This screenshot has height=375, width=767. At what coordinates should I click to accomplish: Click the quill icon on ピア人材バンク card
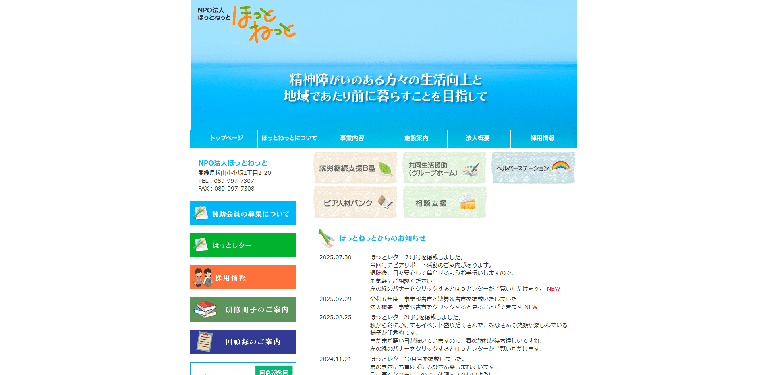[385, 202]
